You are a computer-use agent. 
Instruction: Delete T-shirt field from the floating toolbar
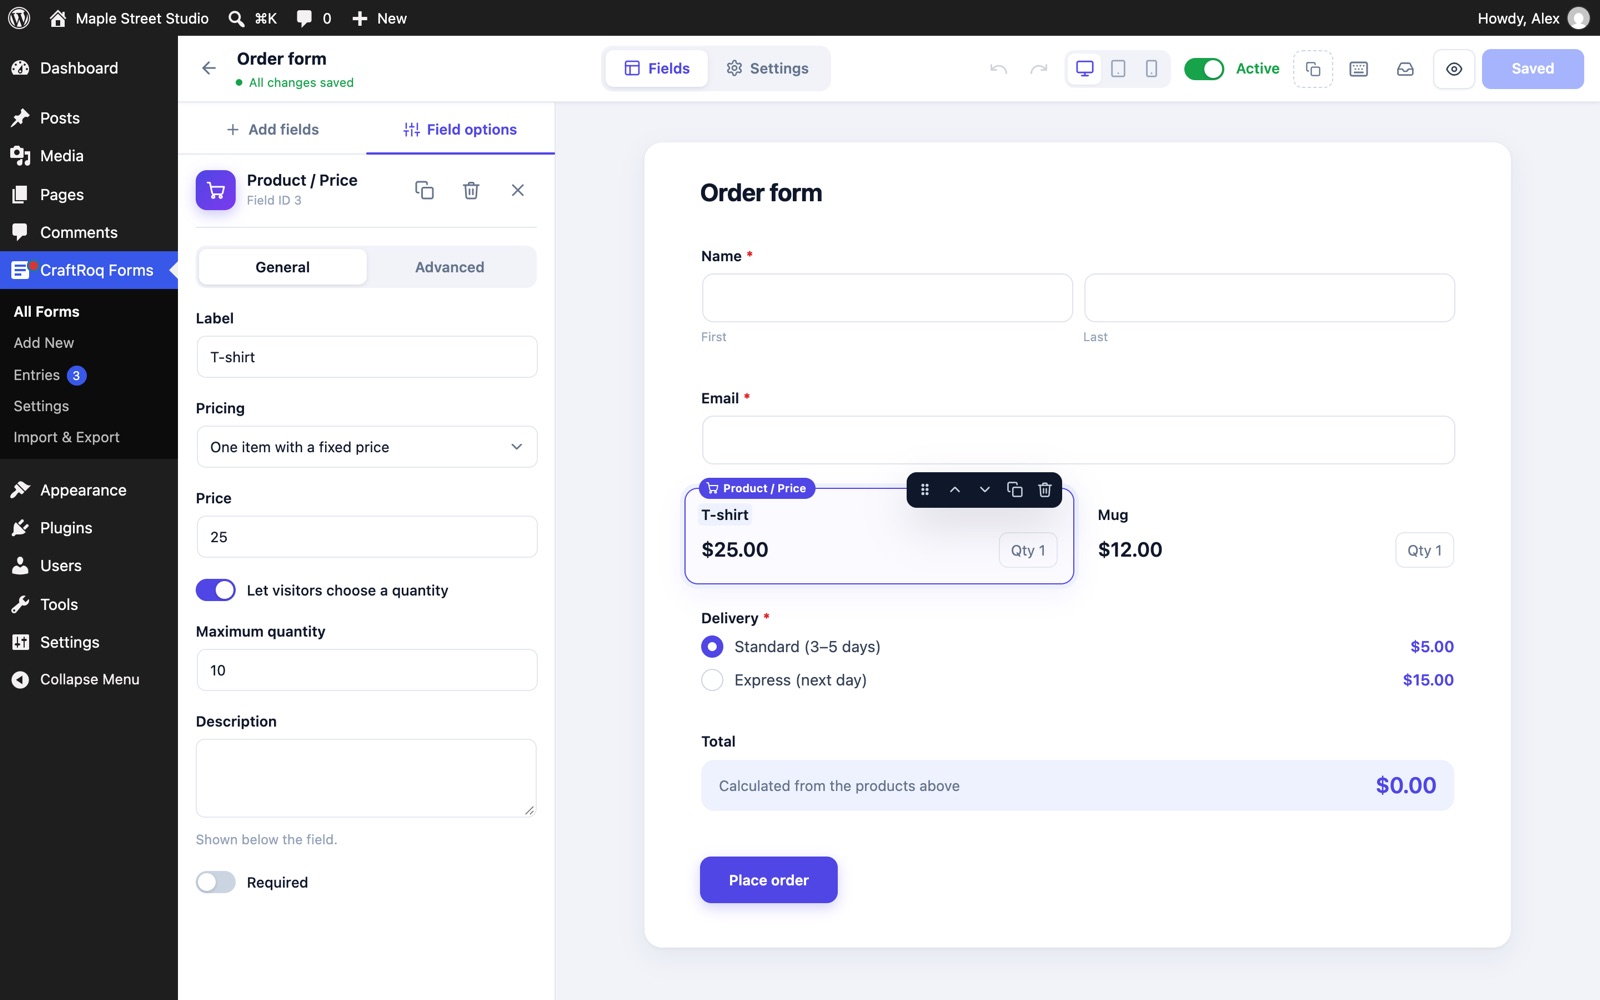1045,490
